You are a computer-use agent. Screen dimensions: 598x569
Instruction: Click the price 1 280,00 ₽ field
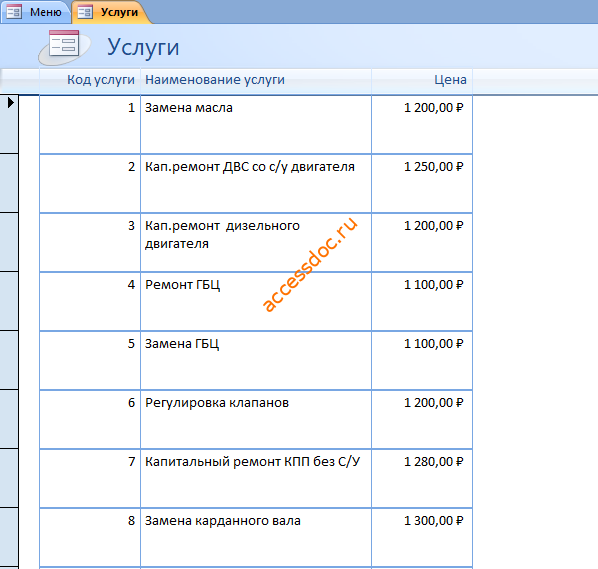point(422,479)
